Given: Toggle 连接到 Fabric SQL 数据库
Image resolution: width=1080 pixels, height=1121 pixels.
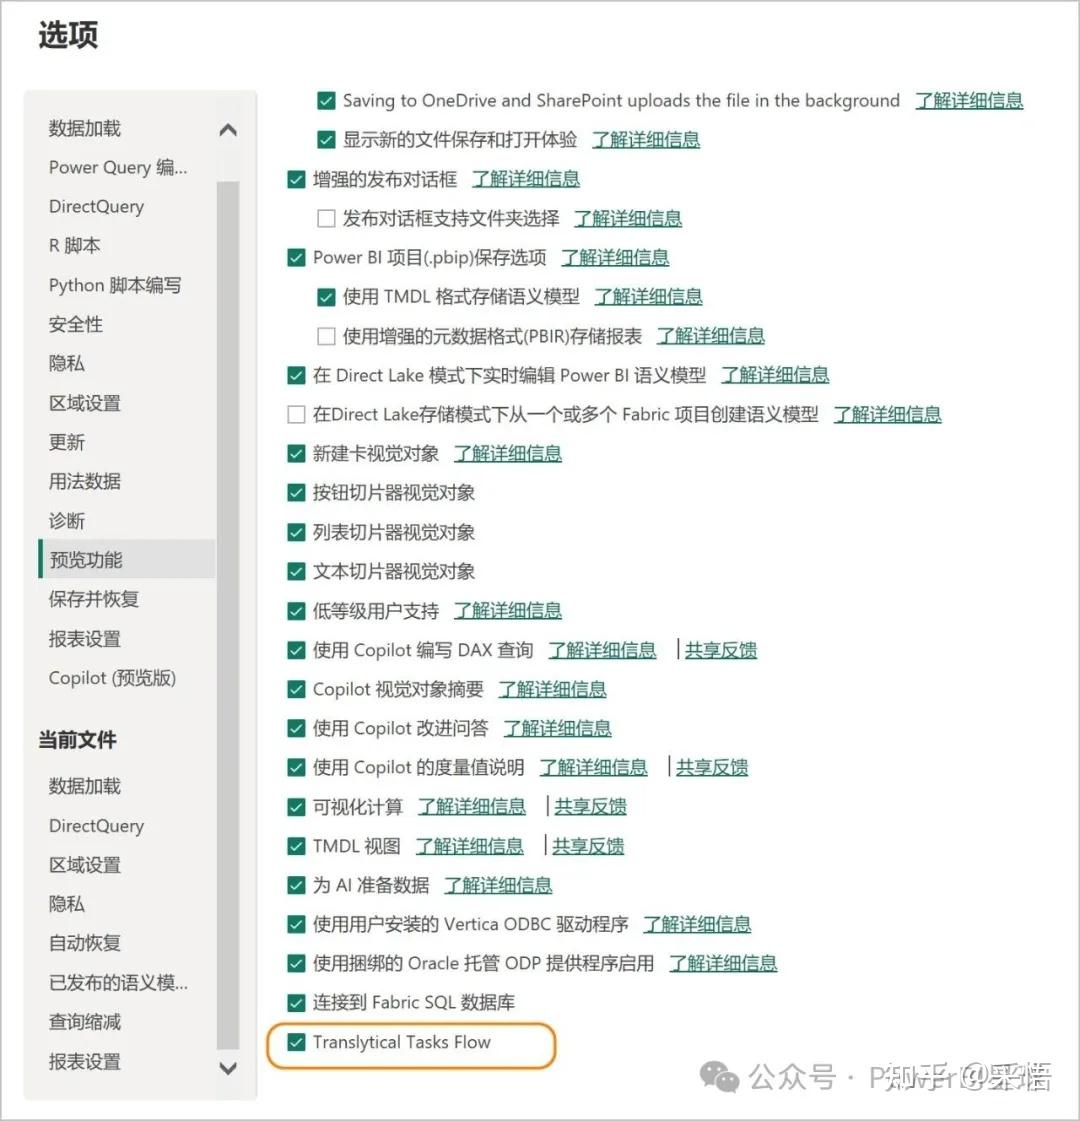Looking at the screenshot, I should pos(296,1002).
